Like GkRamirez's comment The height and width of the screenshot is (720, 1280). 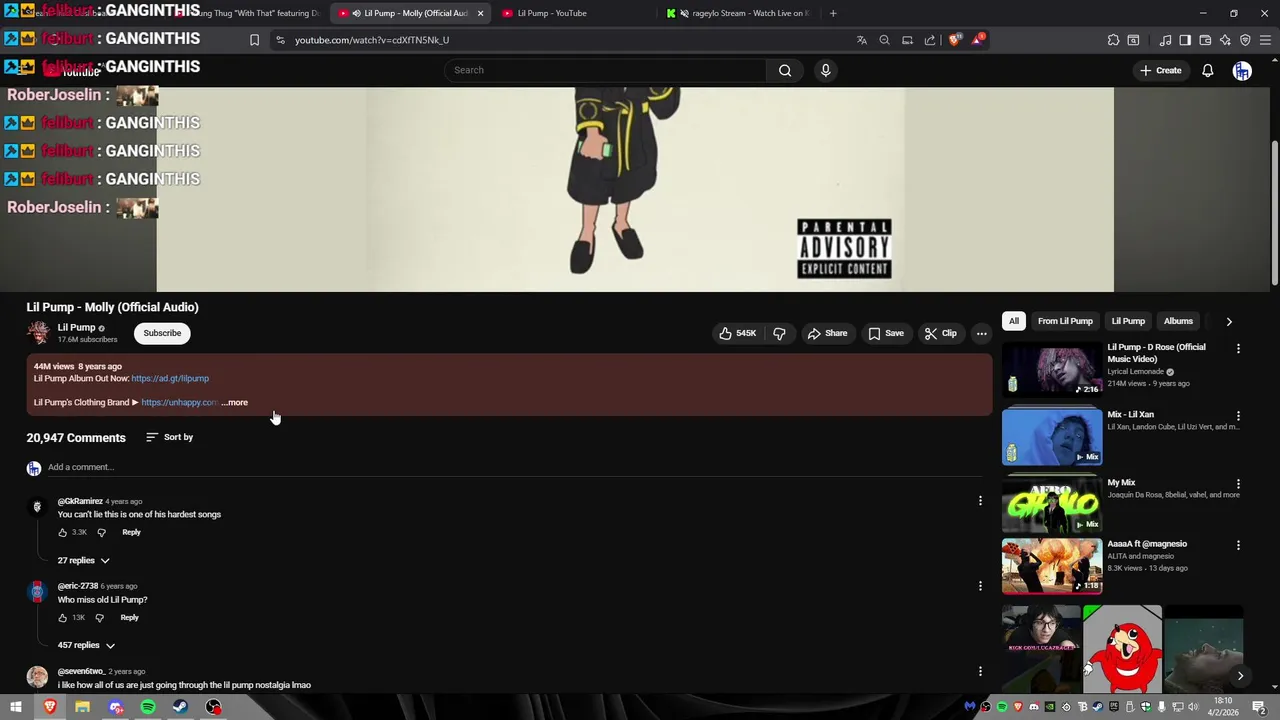[63, 532]
